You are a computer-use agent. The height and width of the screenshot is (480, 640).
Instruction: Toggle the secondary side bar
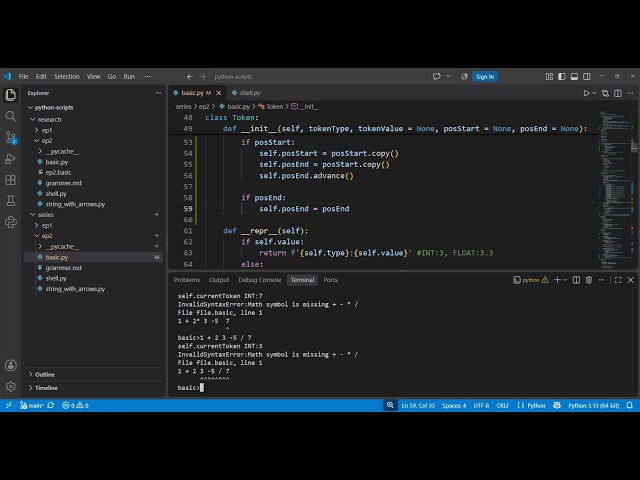click(x=587, y=76)
